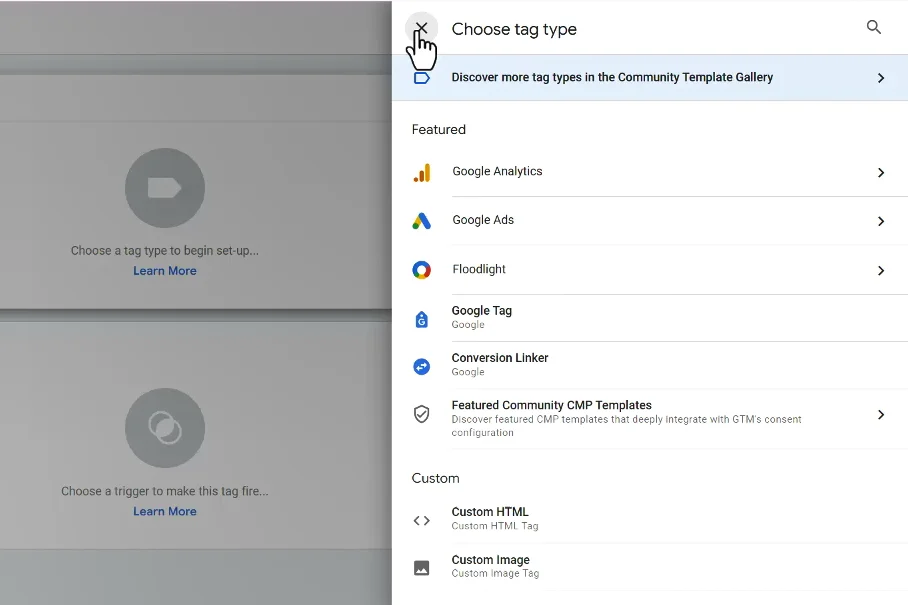The image size is (908, 605).
Task: Choose the Custom Image tag type
Action: (x=650, y=567)
